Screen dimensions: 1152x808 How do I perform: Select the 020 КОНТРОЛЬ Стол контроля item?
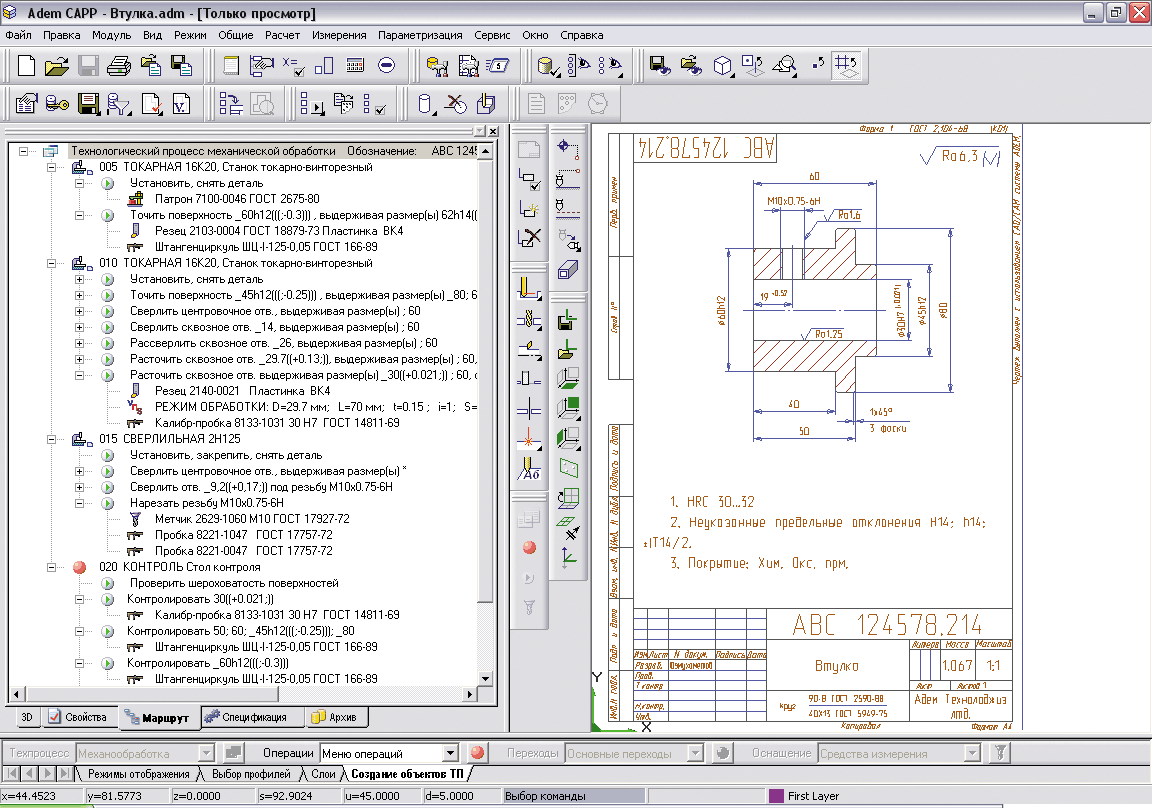pyautogui.click(x=179, y=567)
